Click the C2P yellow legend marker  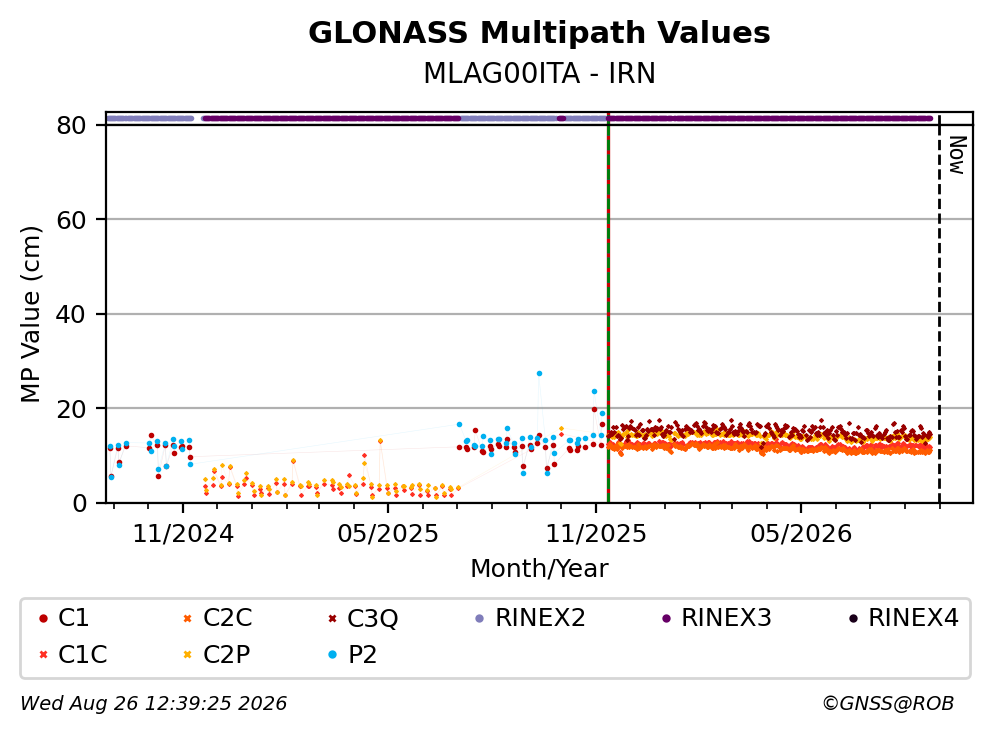(187, 654)
